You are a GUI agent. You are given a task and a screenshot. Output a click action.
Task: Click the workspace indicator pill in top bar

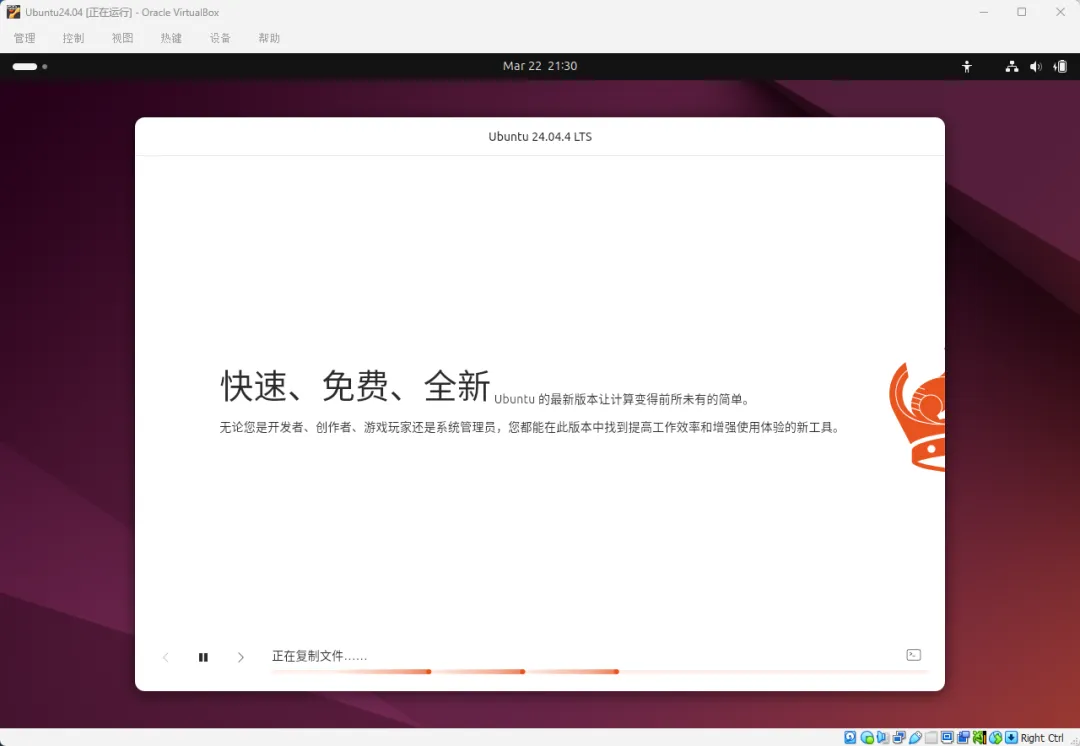point(25,66)
